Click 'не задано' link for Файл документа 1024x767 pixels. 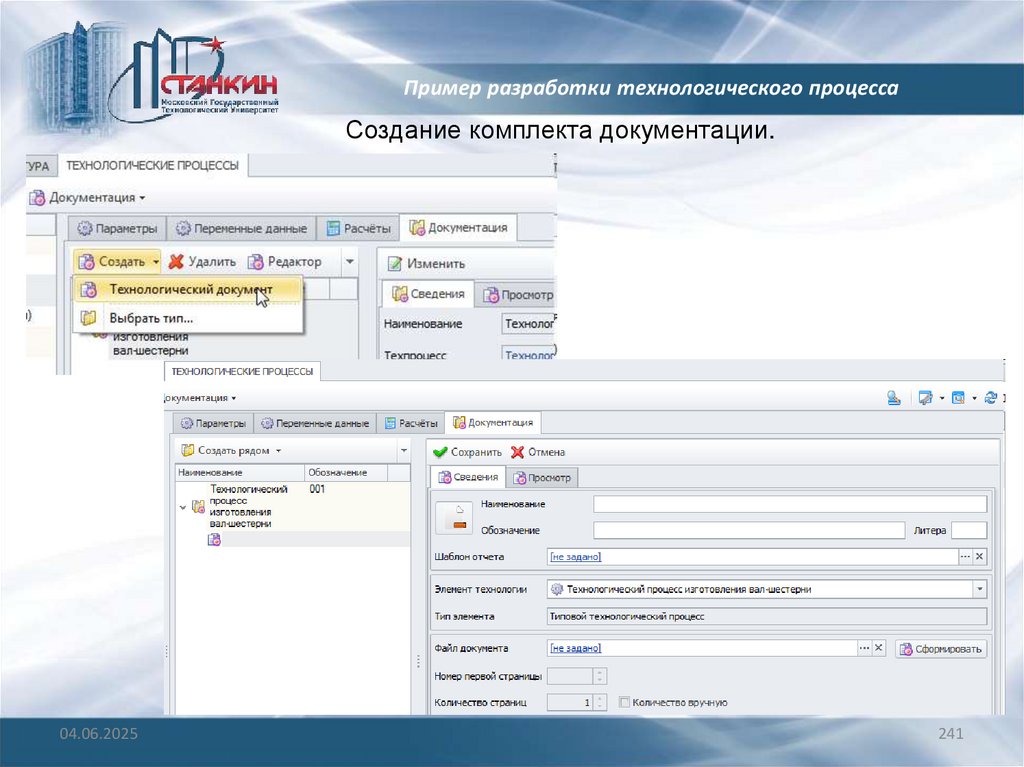point(575,648)
